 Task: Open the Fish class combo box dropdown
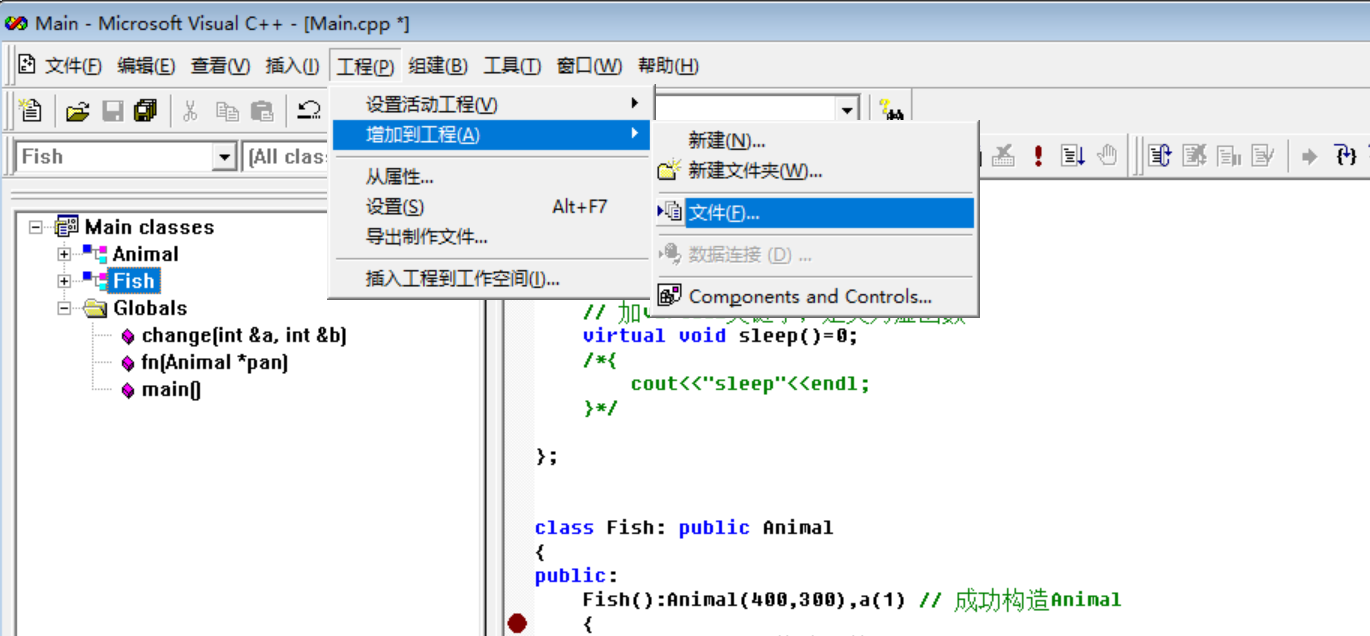(224, 156)
